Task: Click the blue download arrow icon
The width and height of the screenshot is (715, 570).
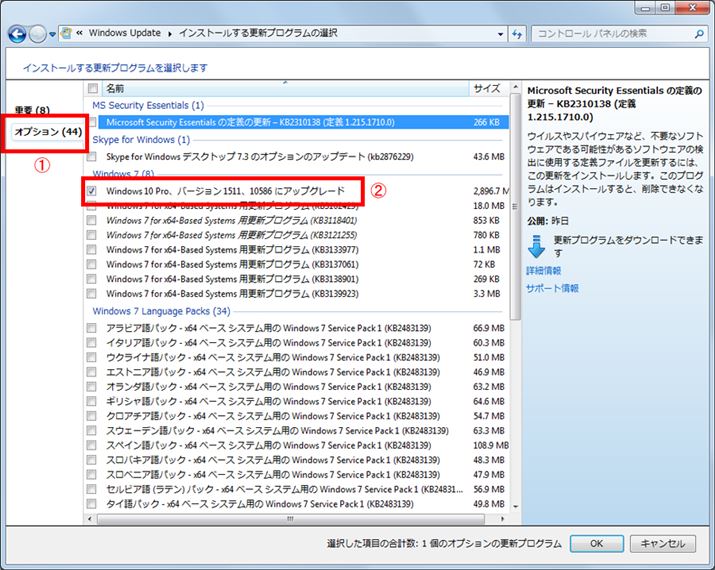Action: [x=536, y=247]
